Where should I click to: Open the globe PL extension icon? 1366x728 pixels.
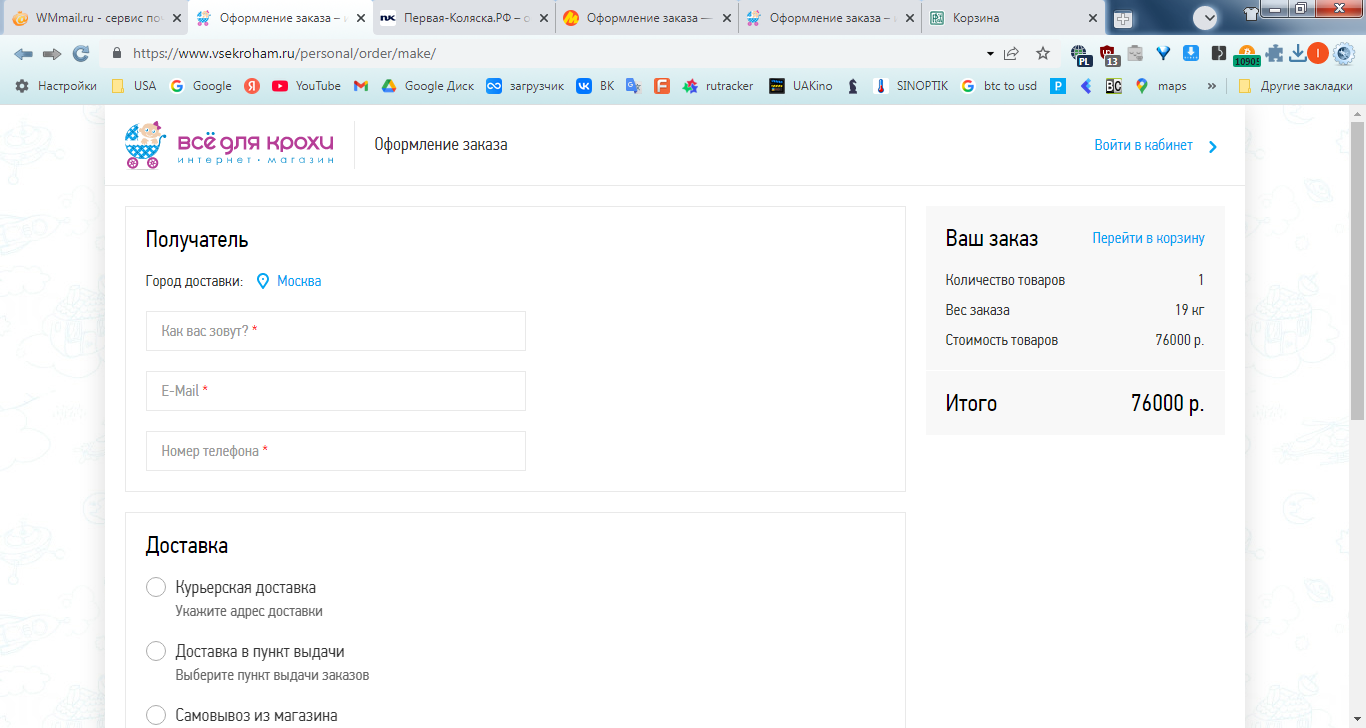coord(1080,54)
